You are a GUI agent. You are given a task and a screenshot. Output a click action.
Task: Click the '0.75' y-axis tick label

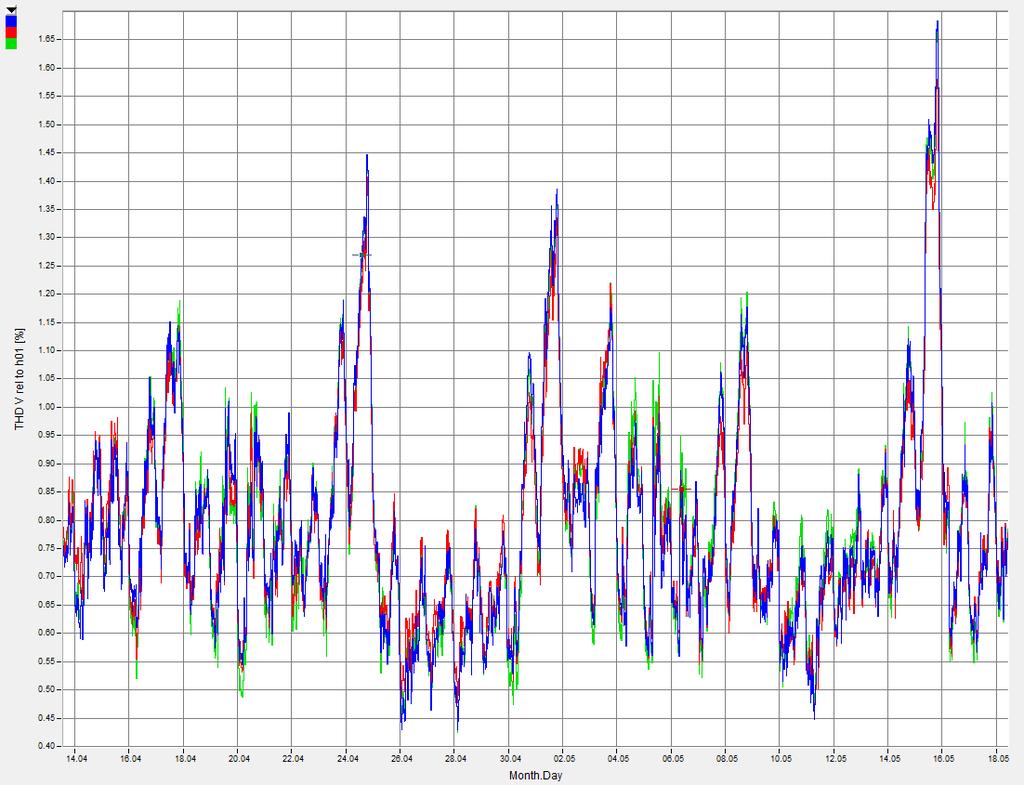pyautogui.click(x=48, y=548)
